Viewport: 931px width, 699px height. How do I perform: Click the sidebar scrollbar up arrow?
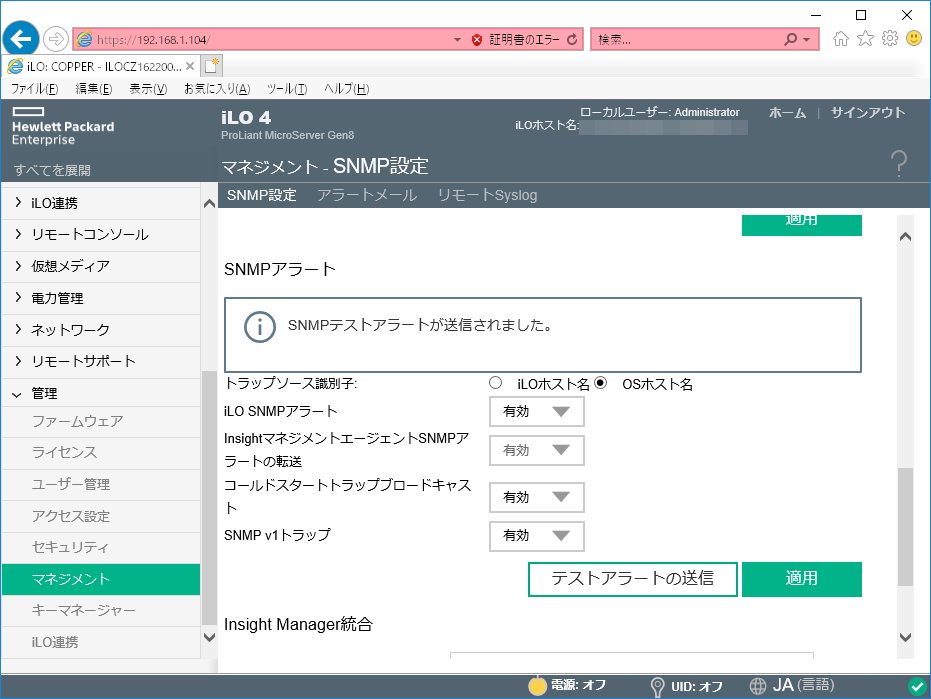tap(209, 204)
